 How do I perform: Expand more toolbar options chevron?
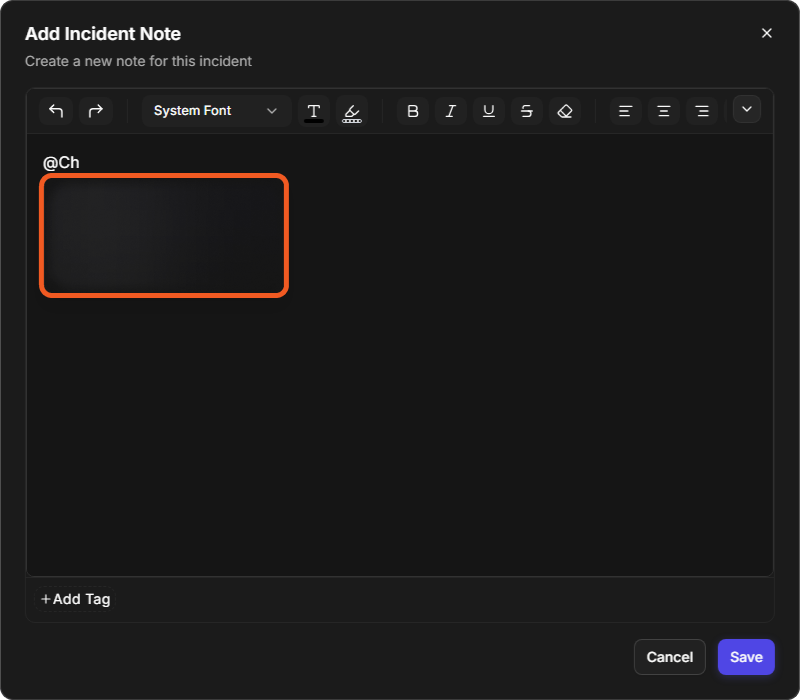click(x=747, y=109)
